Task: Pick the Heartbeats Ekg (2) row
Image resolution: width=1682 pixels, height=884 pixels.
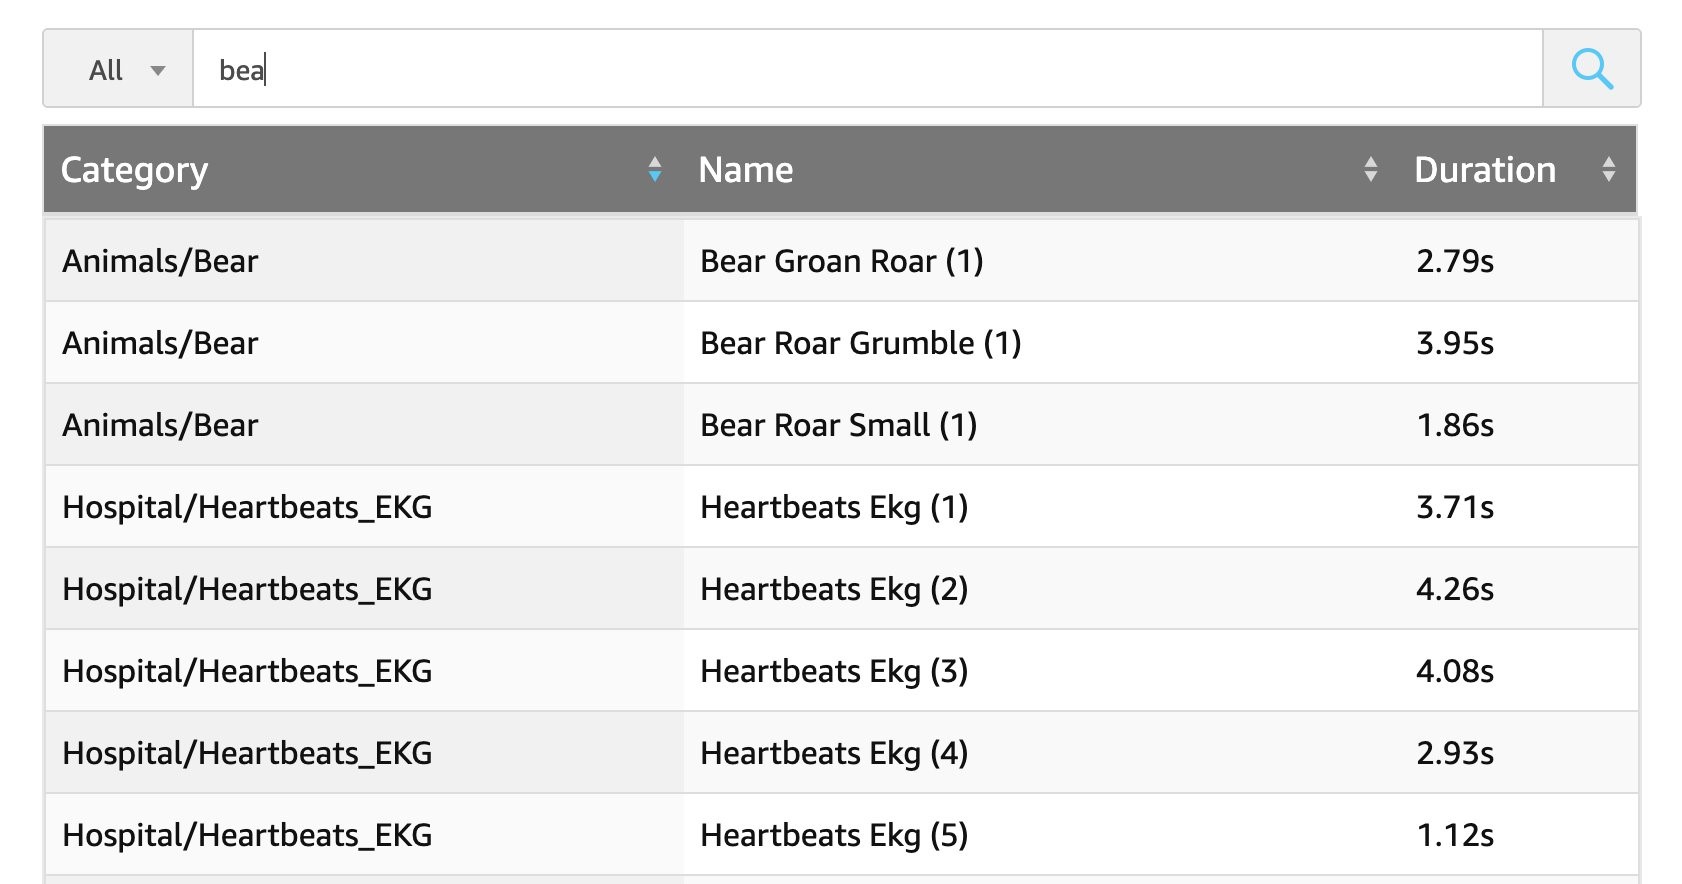Action: (834, 589)
